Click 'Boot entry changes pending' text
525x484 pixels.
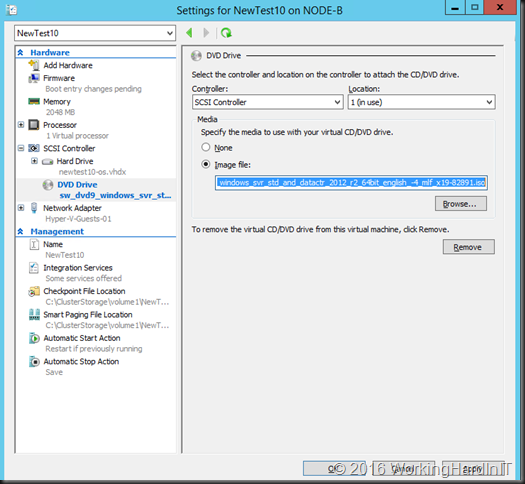coord(93,89)
